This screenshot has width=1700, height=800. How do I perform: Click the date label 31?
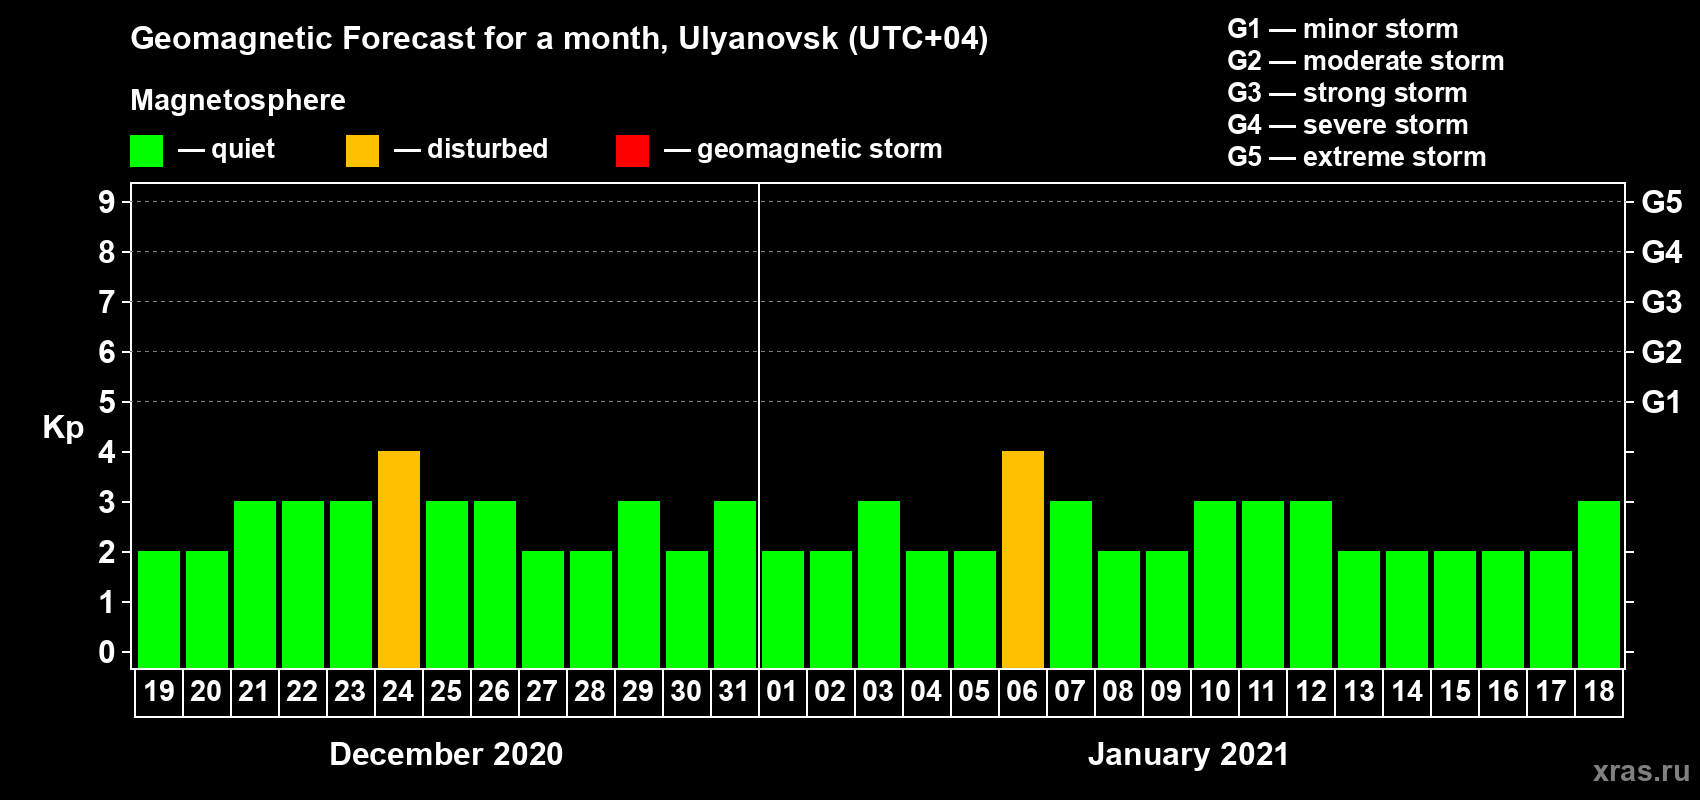click(x=734, y=692)
